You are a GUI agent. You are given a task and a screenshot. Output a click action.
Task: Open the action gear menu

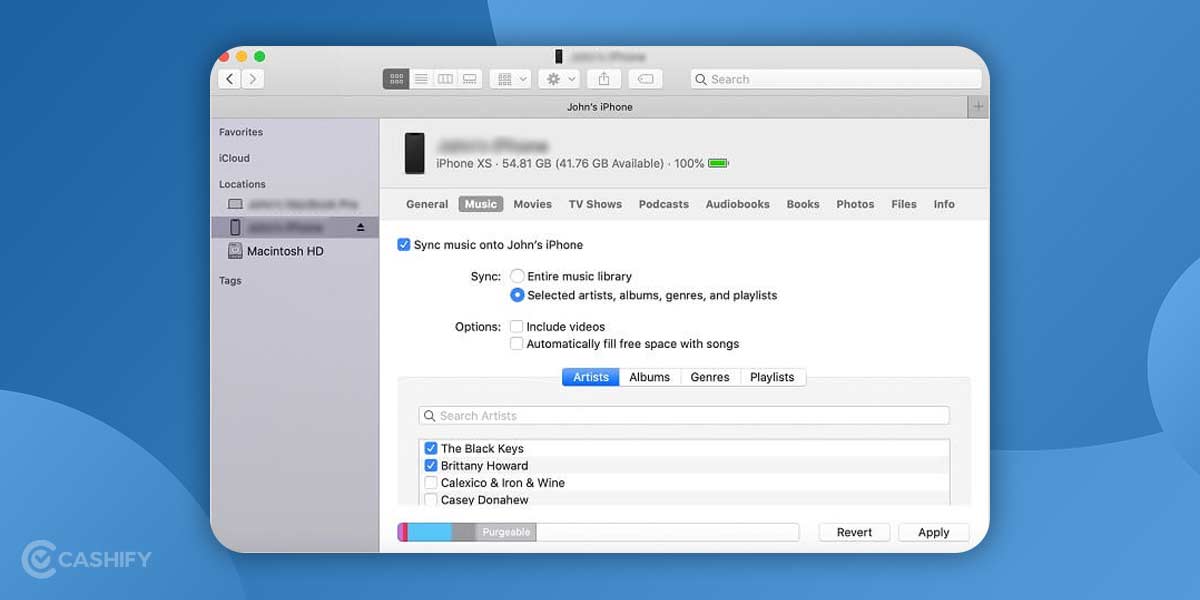coord(552,78)
